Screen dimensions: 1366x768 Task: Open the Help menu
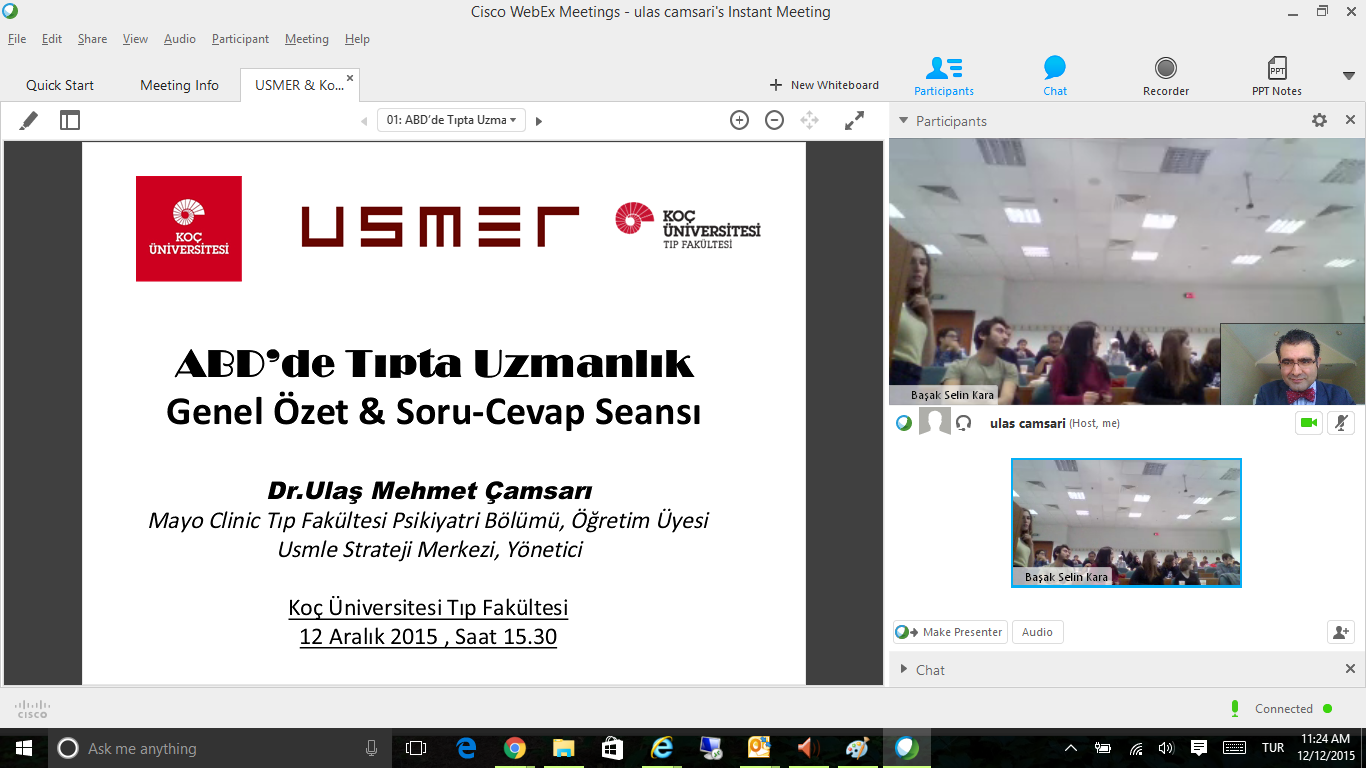tap(357, 39)
